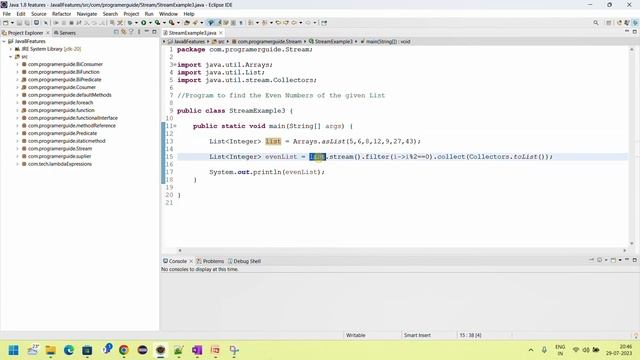Click the Open Type toolbar icon
This screenshot has width=640, height=360.
pos(187,23)
